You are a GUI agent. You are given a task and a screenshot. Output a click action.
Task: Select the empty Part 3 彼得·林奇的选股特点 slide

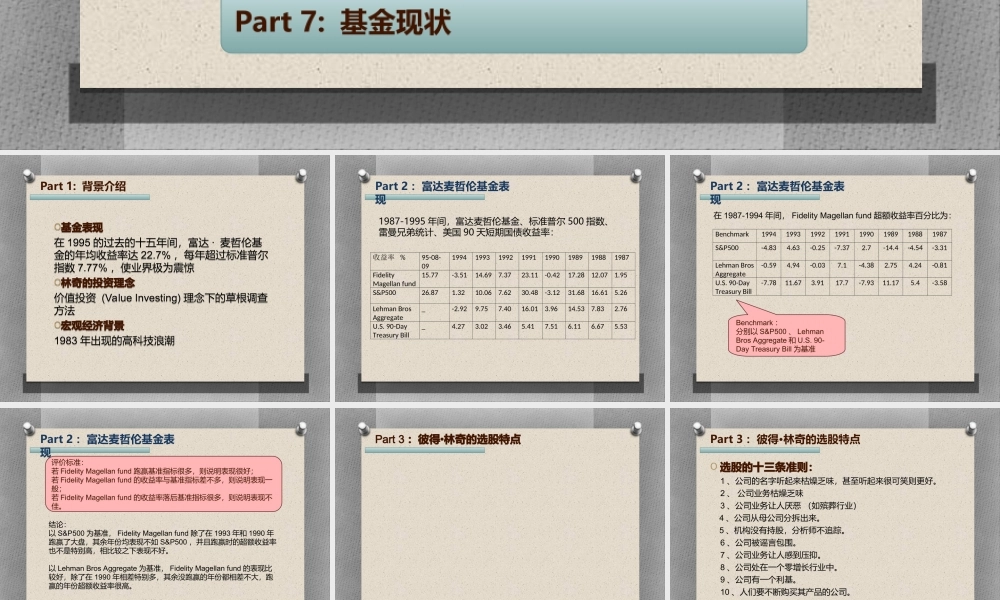pos(500,504)
